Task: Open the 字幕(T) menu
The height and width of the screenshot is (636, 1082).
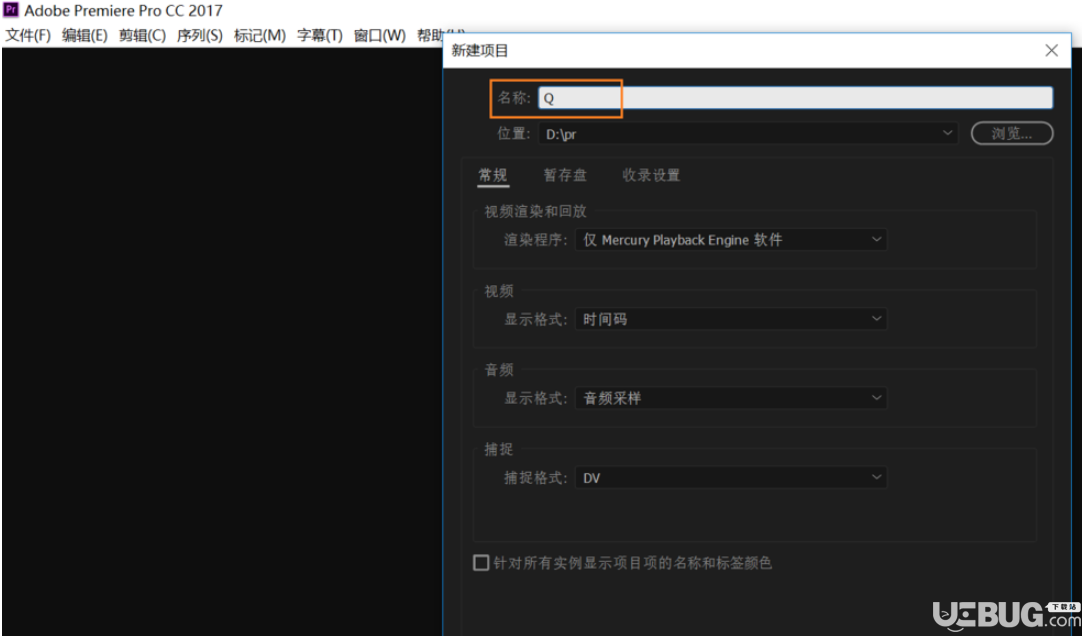Action: pos(319,35)
